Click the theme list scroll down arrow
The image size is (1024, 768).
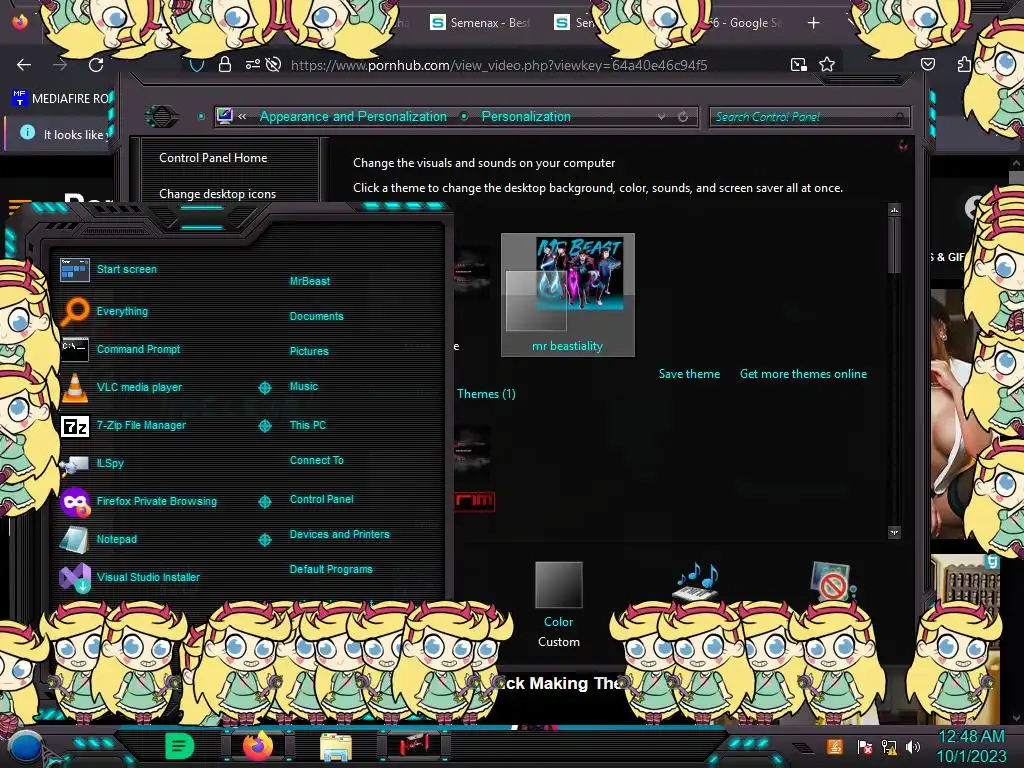(x=894, y=532)
